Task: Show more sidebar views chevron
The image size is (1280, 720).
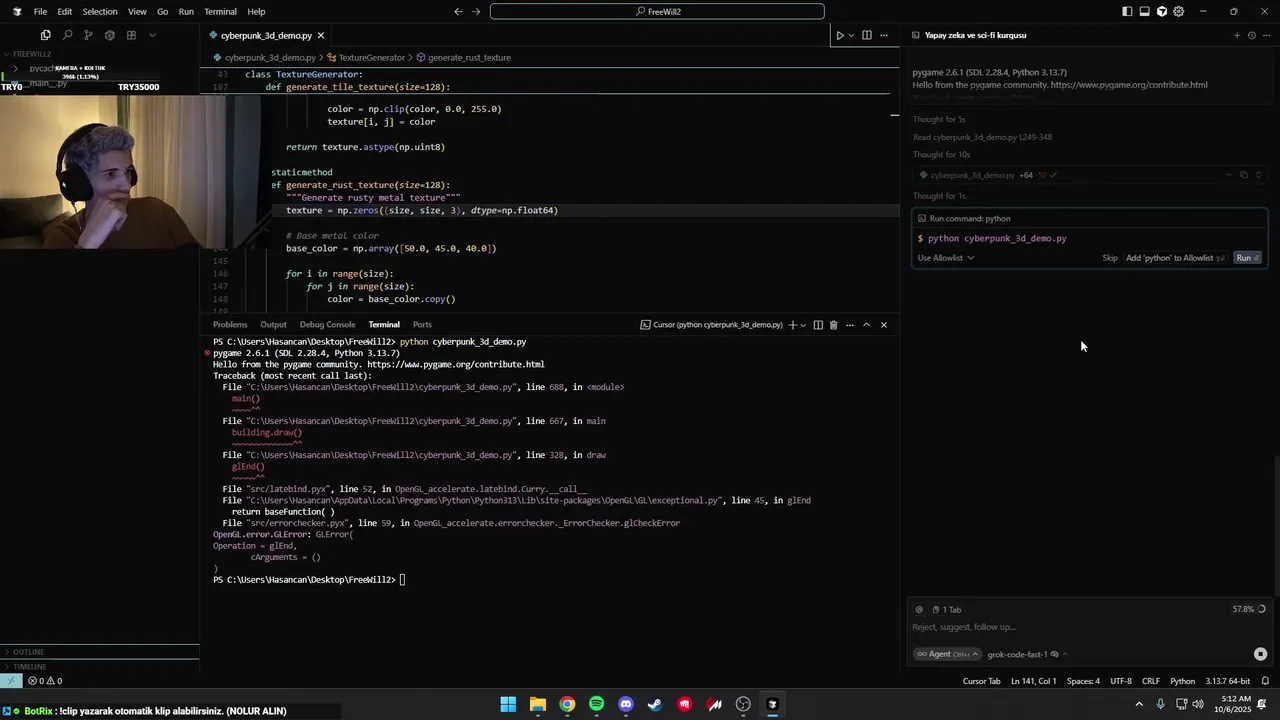Action: click(x=152, y=35)
